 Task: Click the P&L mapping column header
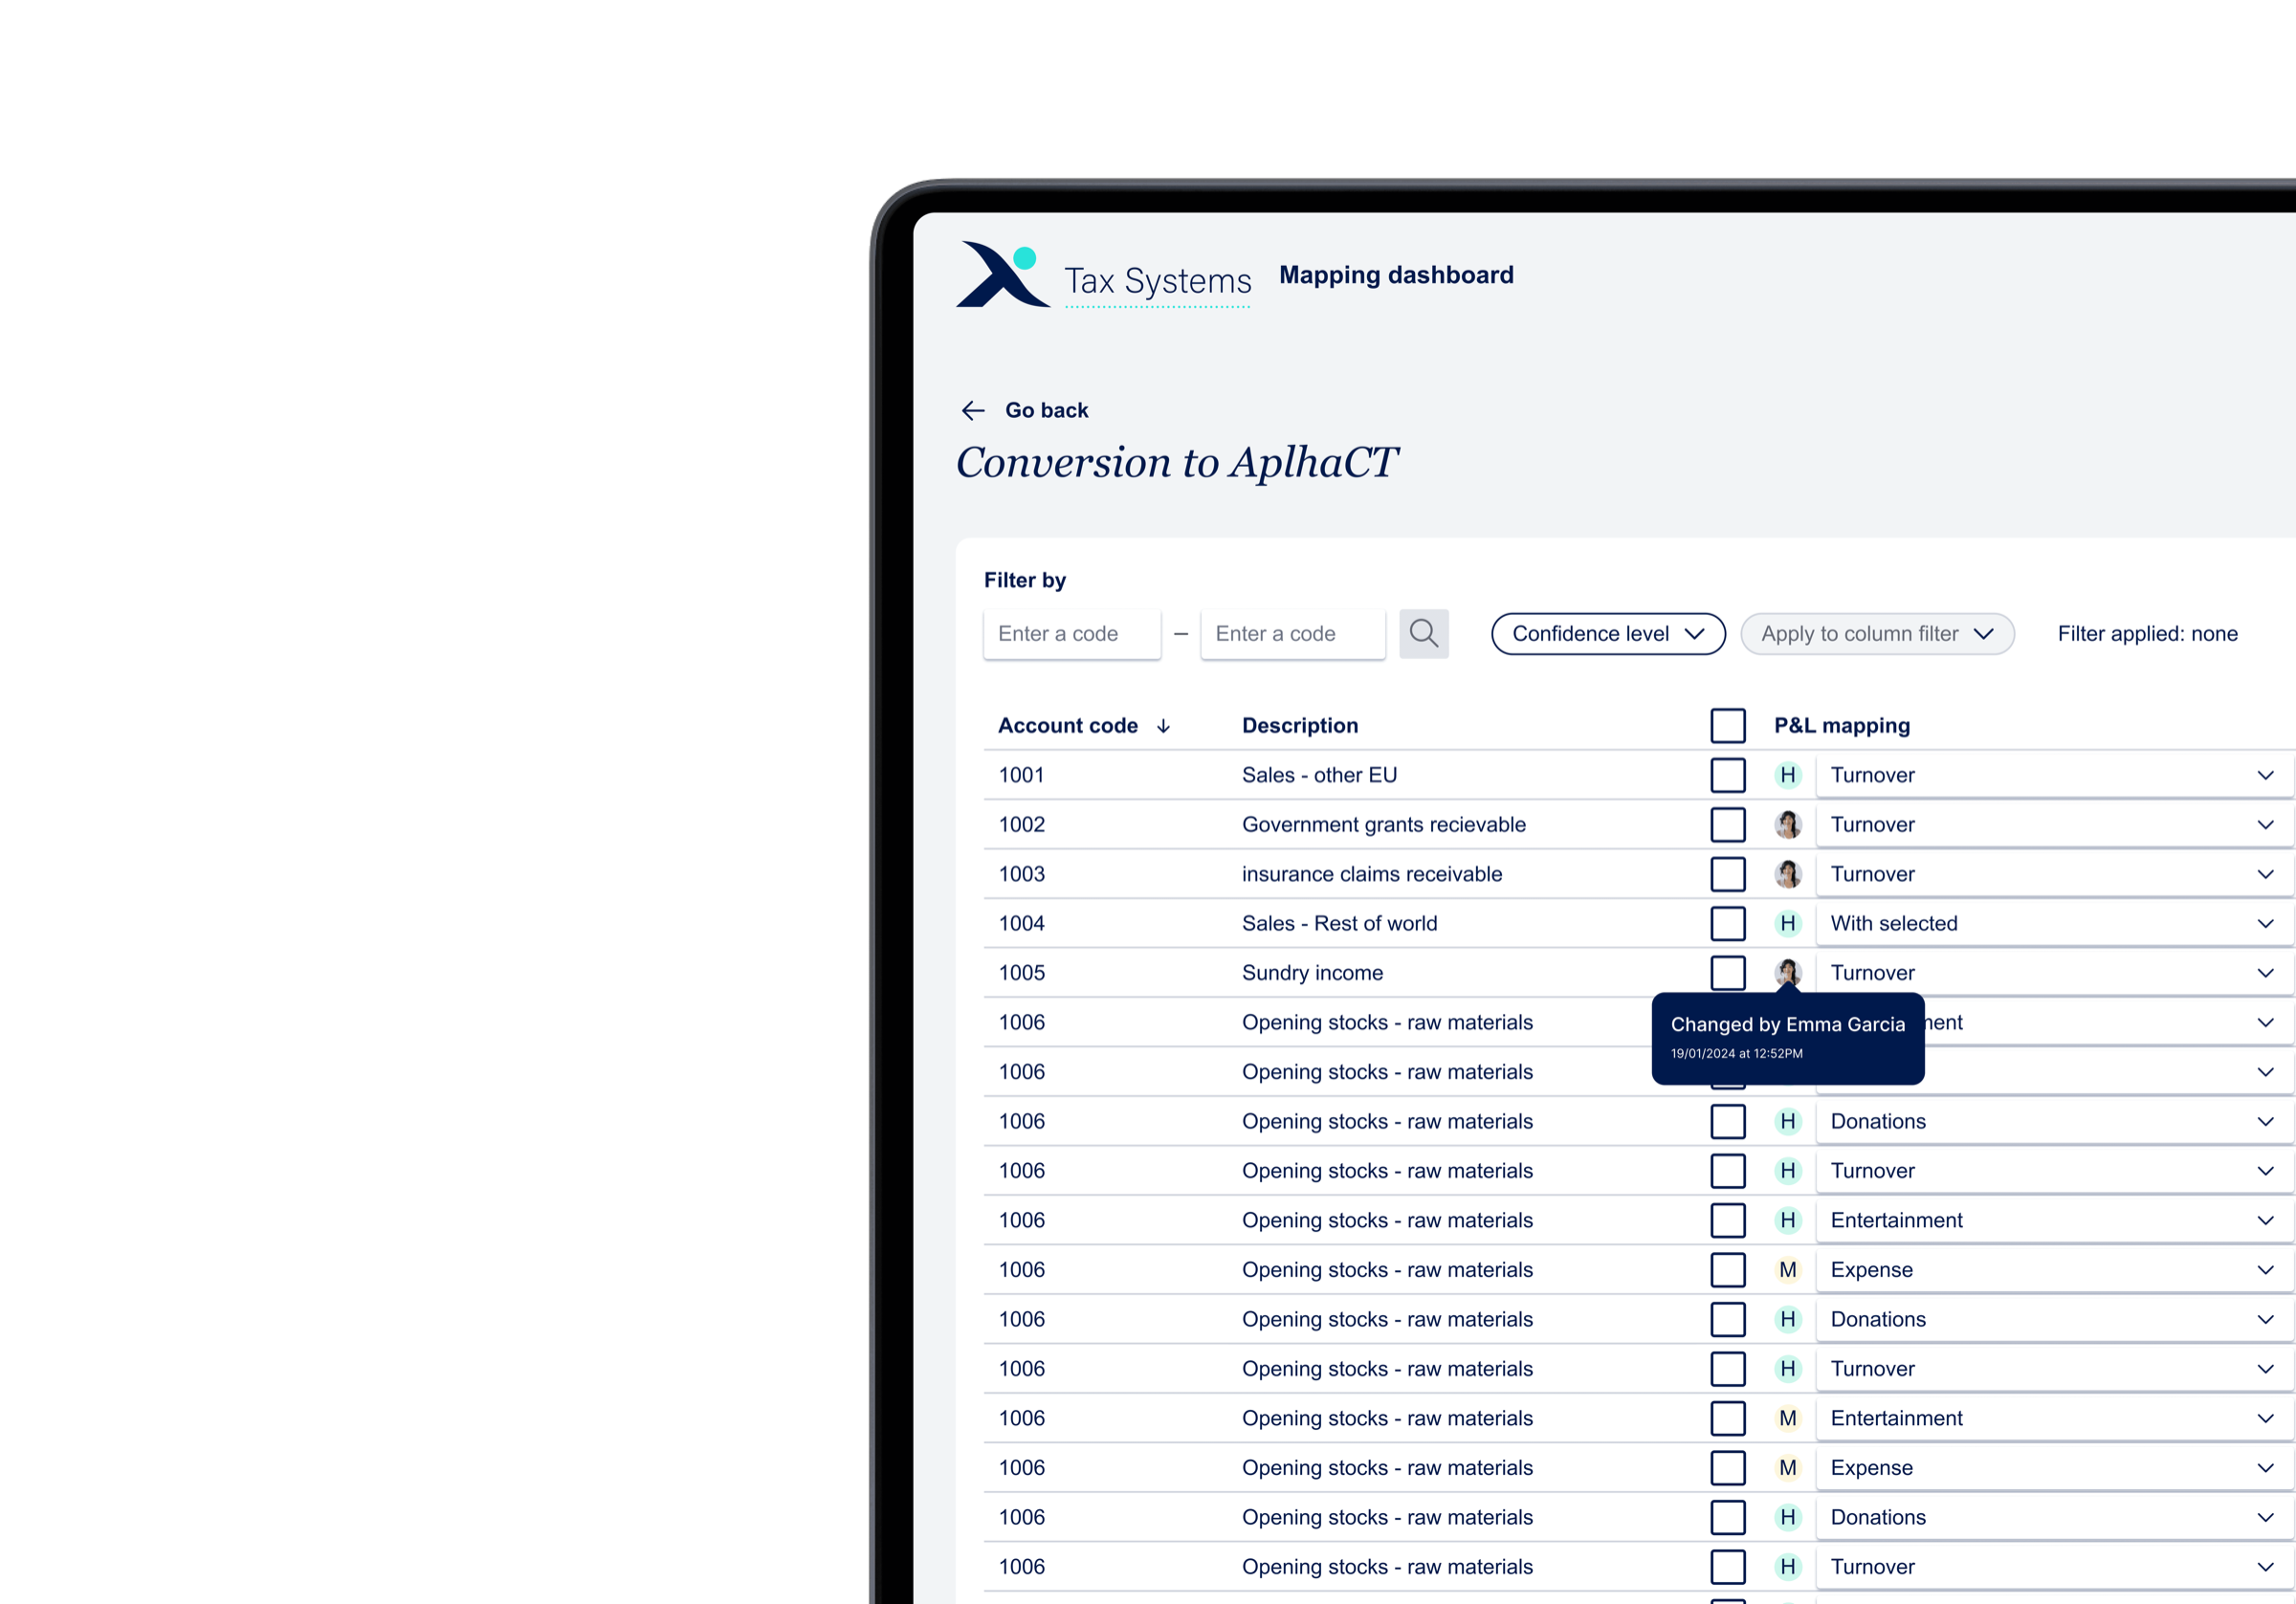(1841, 726)
